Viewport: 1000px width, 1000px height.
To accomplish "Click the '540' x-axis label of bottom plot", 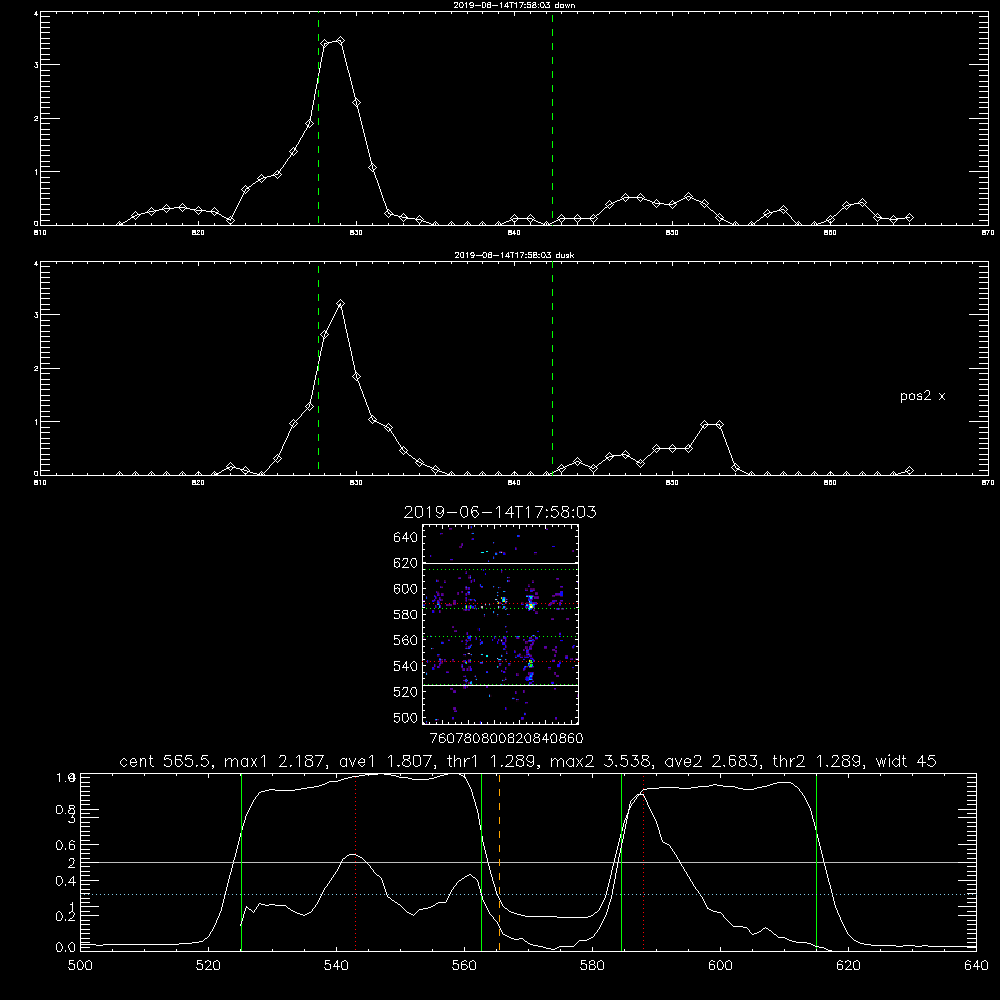I will click(336, 966).
